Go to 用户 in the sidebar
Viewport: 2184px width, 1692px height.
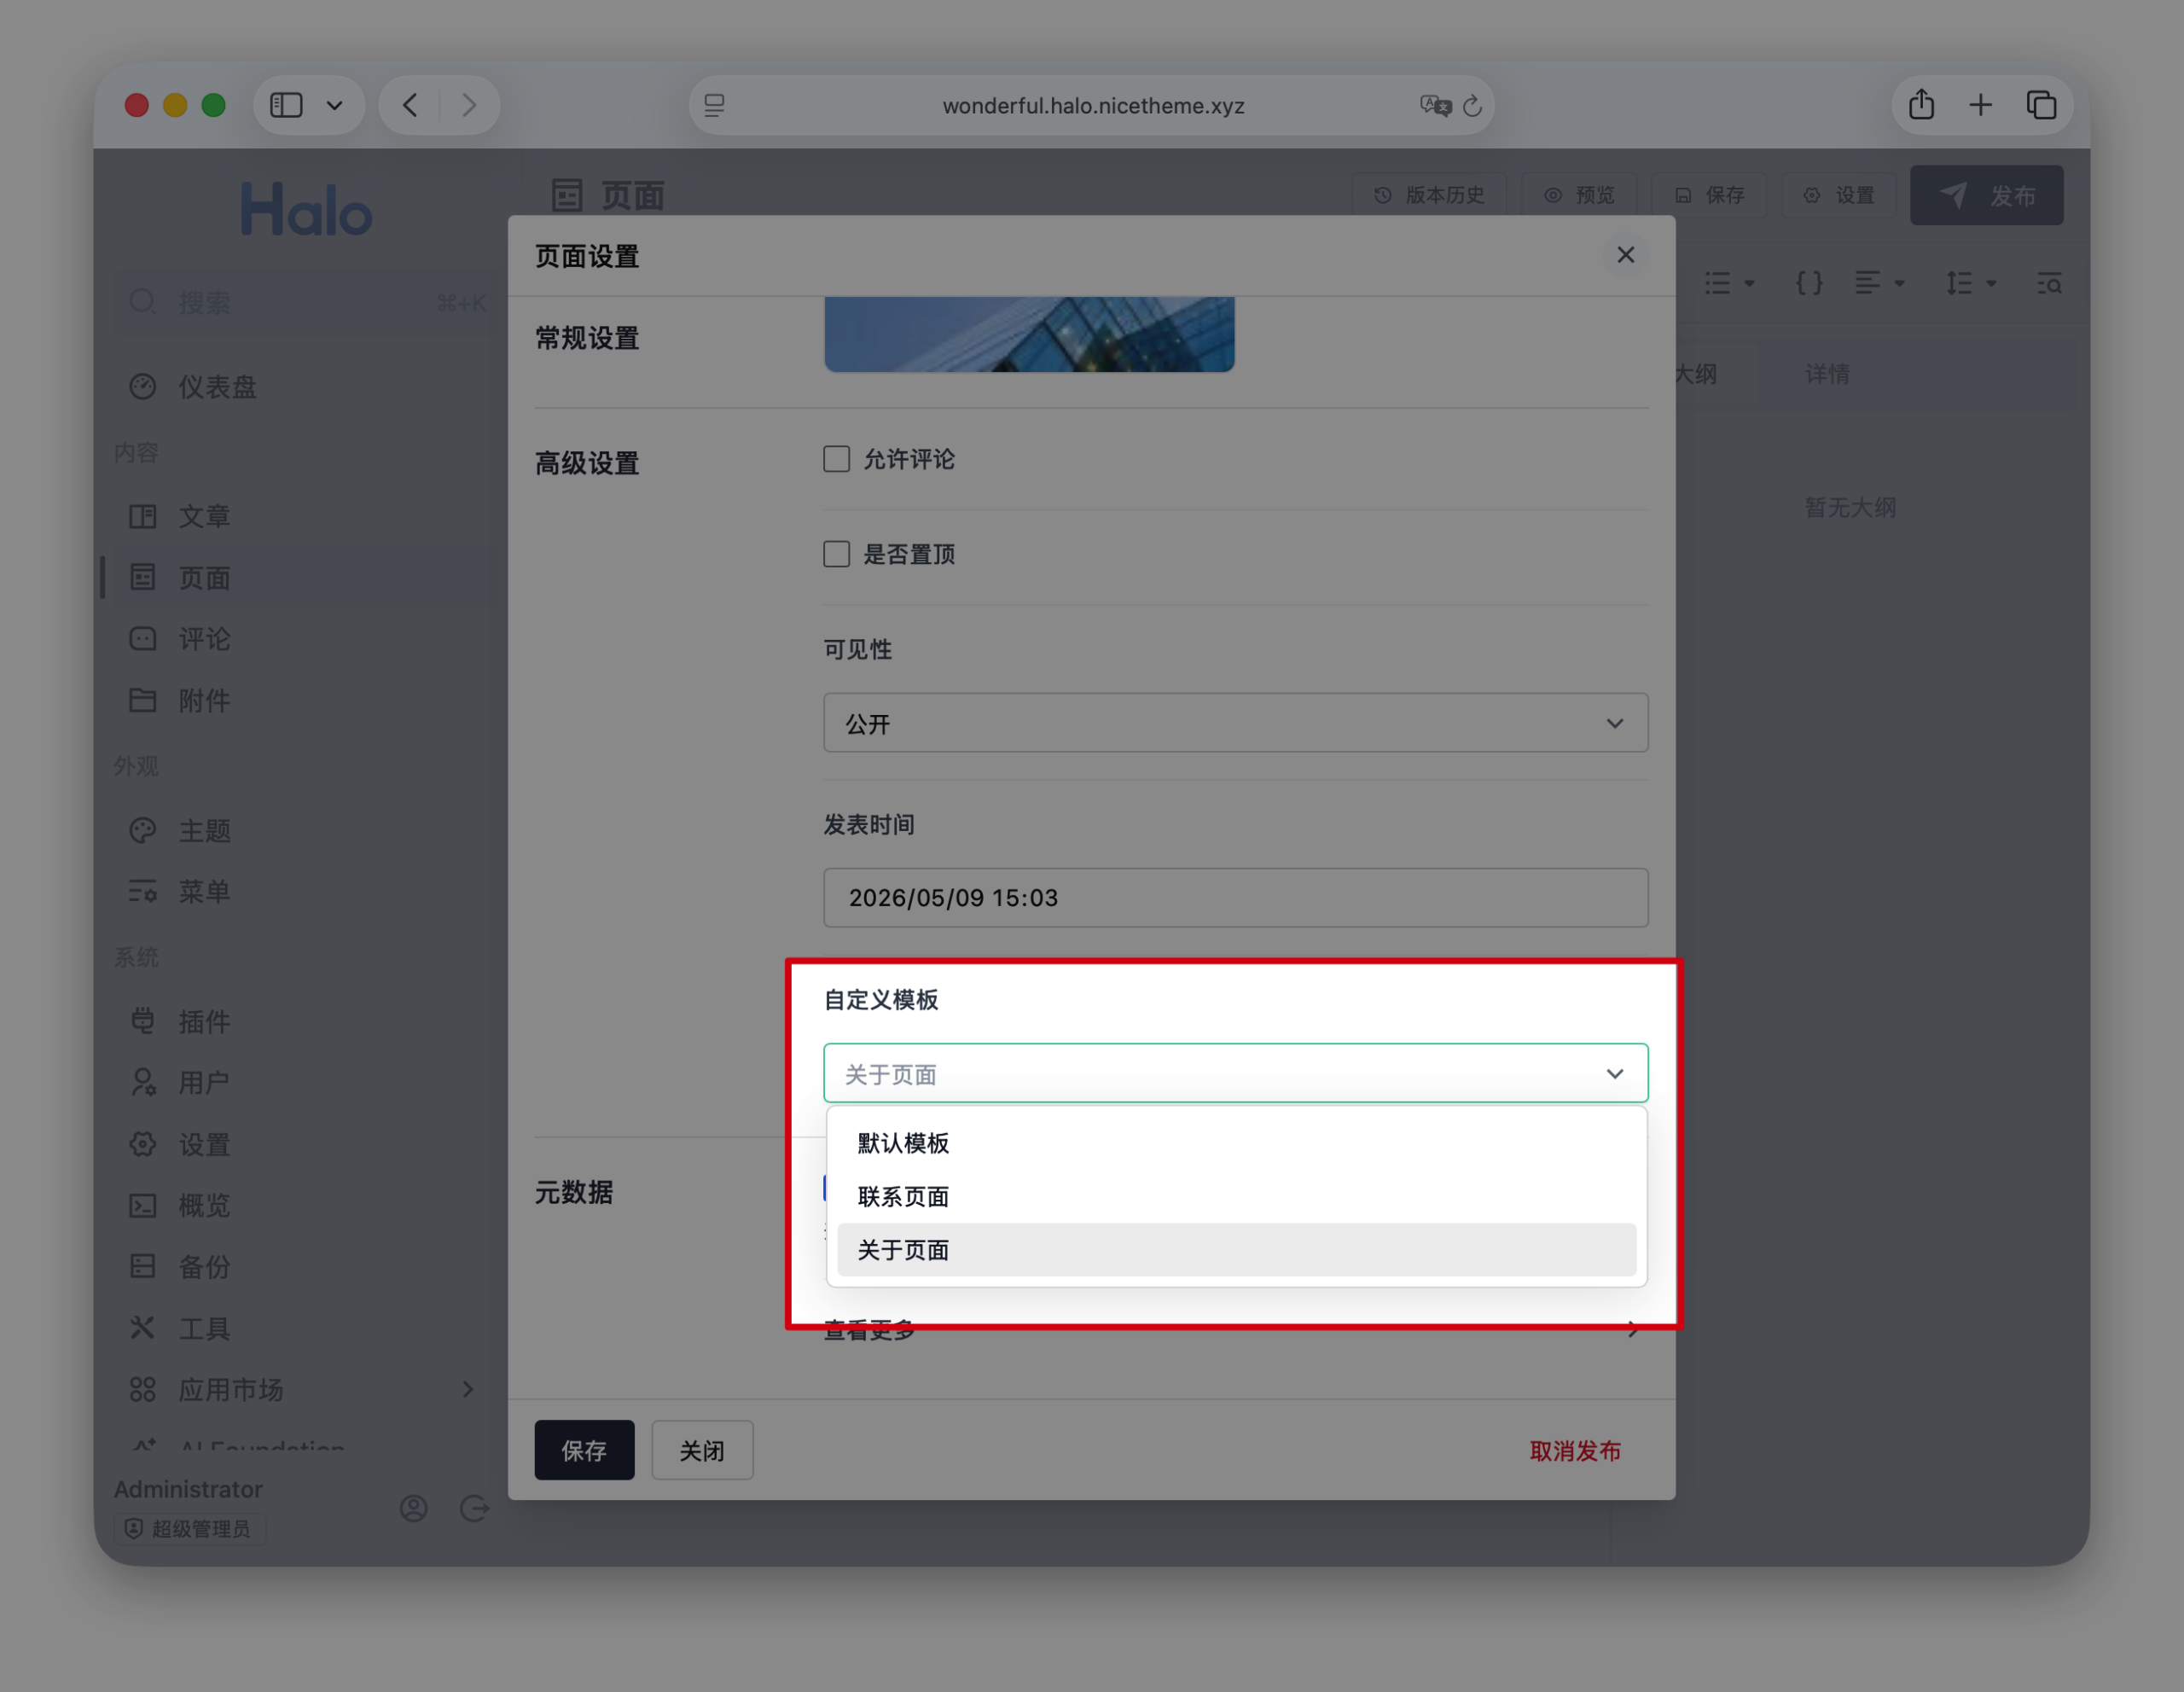point(307,1082)
